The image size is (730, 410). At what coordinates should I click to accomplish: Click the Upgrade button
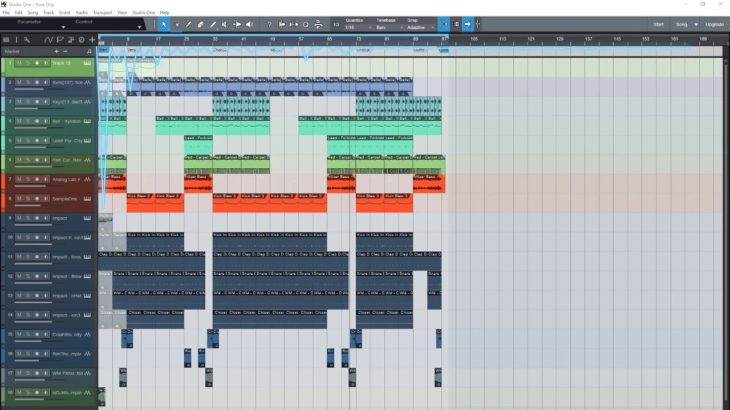click(714, 25)
